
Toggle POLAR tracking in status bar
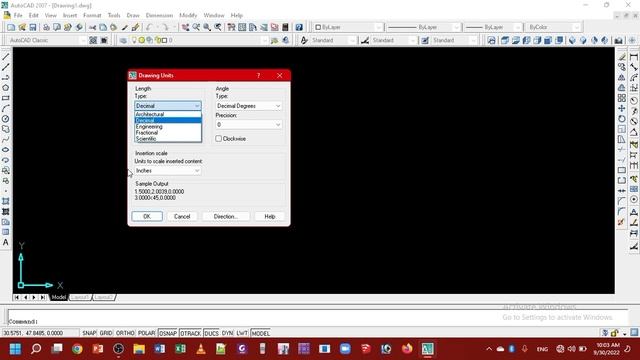[x=146, y=333]
